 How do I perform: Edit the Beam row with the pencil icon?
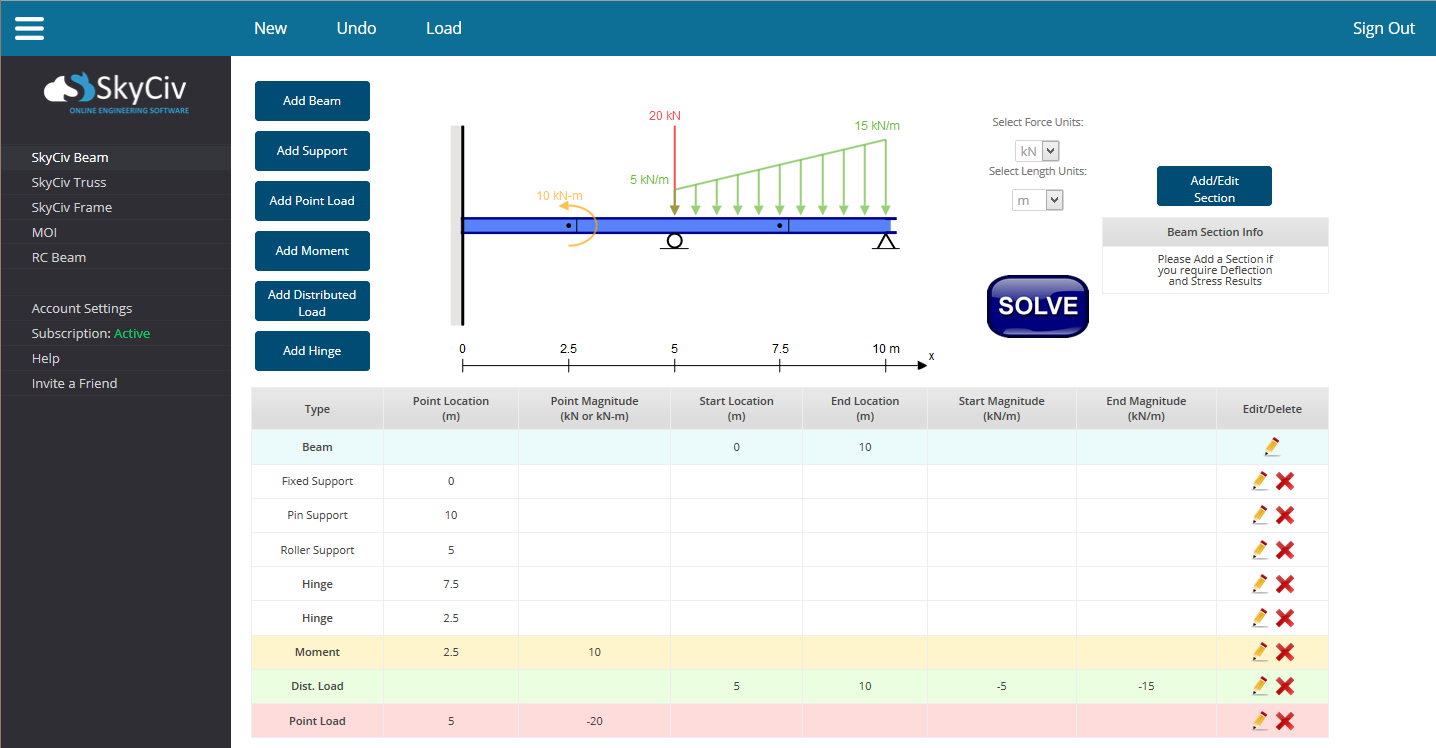tap(1271, 446)
